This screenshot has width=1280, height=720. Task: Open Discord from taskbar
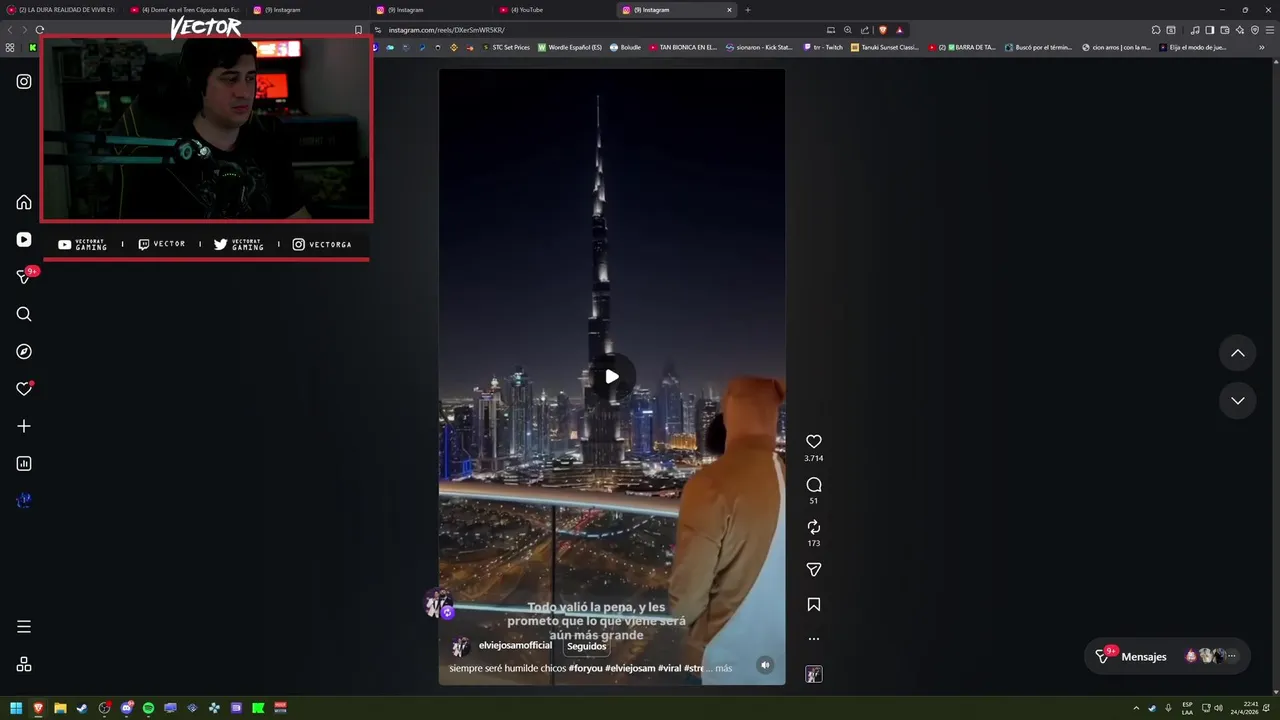tap(126, 708)
